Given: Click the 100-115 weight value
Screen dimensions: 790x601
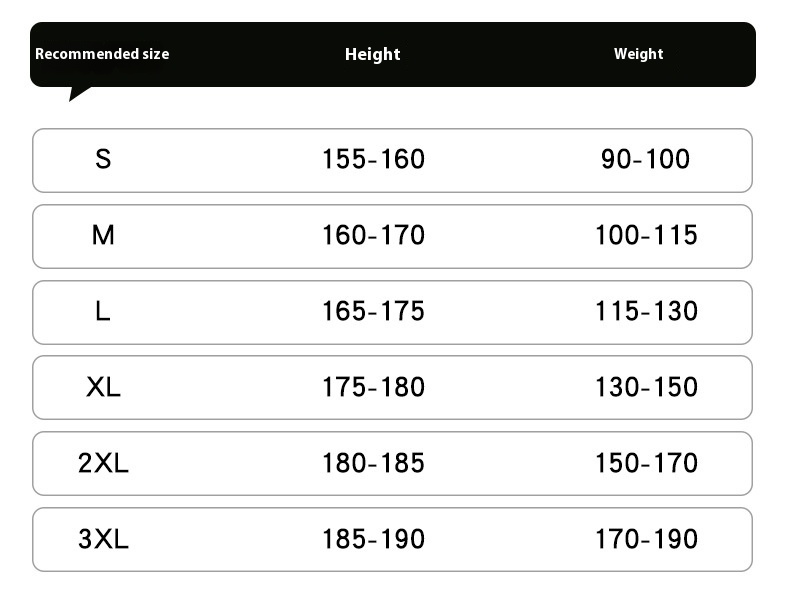Looking at the screenshot, I should pos(646,235).
